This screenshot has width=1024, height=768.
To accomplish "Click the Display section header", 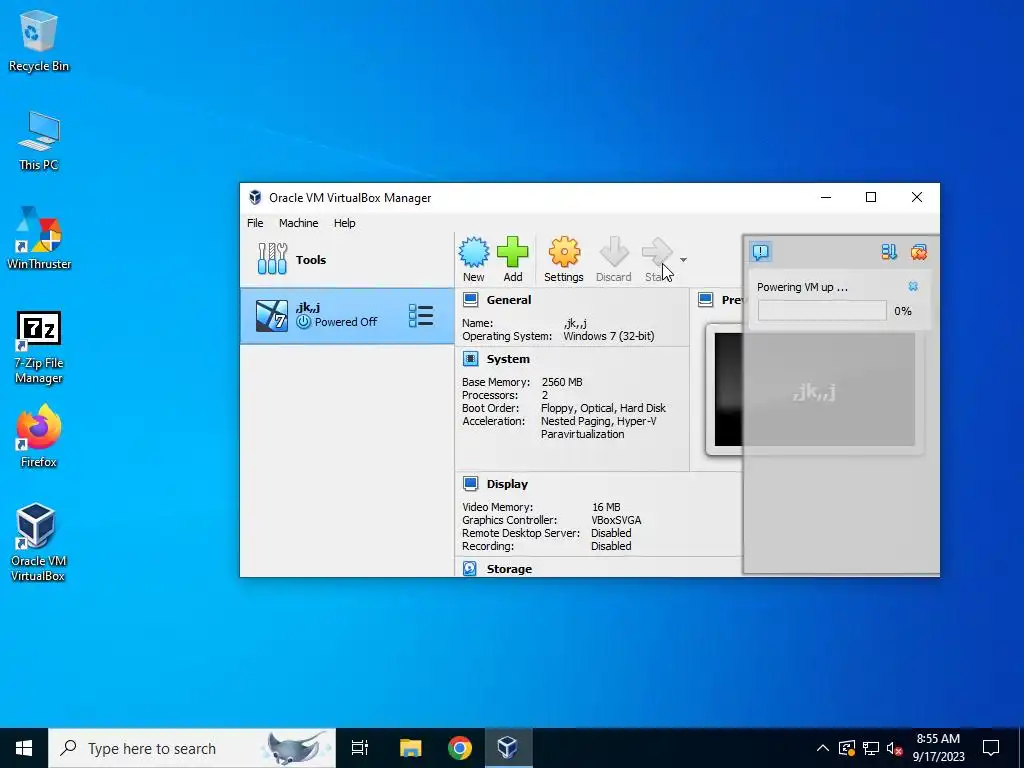I will pos(507,484).
